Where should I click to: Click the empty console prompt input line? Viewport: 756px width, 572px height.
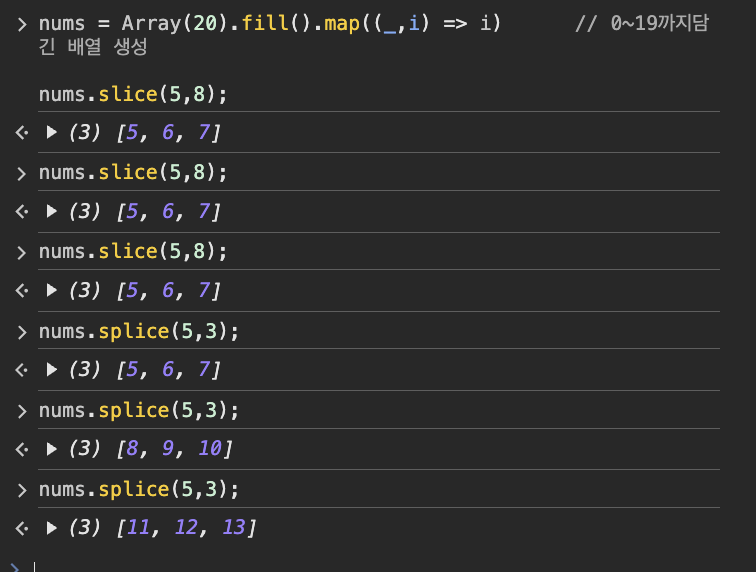(376, 567)
